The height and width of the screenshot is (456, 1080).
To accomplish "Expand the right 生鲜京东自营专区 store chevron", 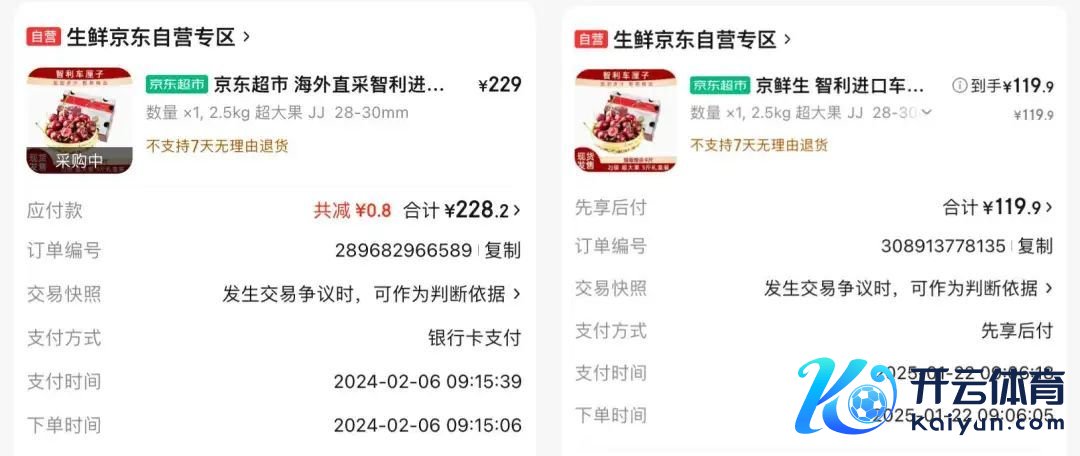I will (x=787, y=39).
